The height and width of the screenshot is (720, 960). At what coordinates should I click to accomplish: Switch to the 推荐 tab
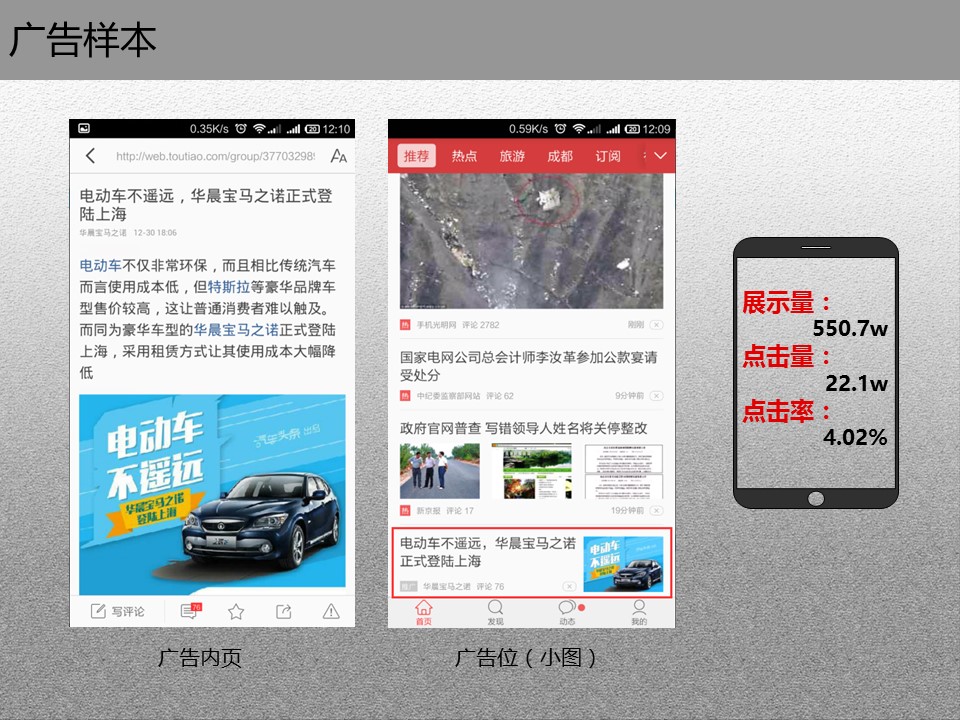[x=416, y=156]
